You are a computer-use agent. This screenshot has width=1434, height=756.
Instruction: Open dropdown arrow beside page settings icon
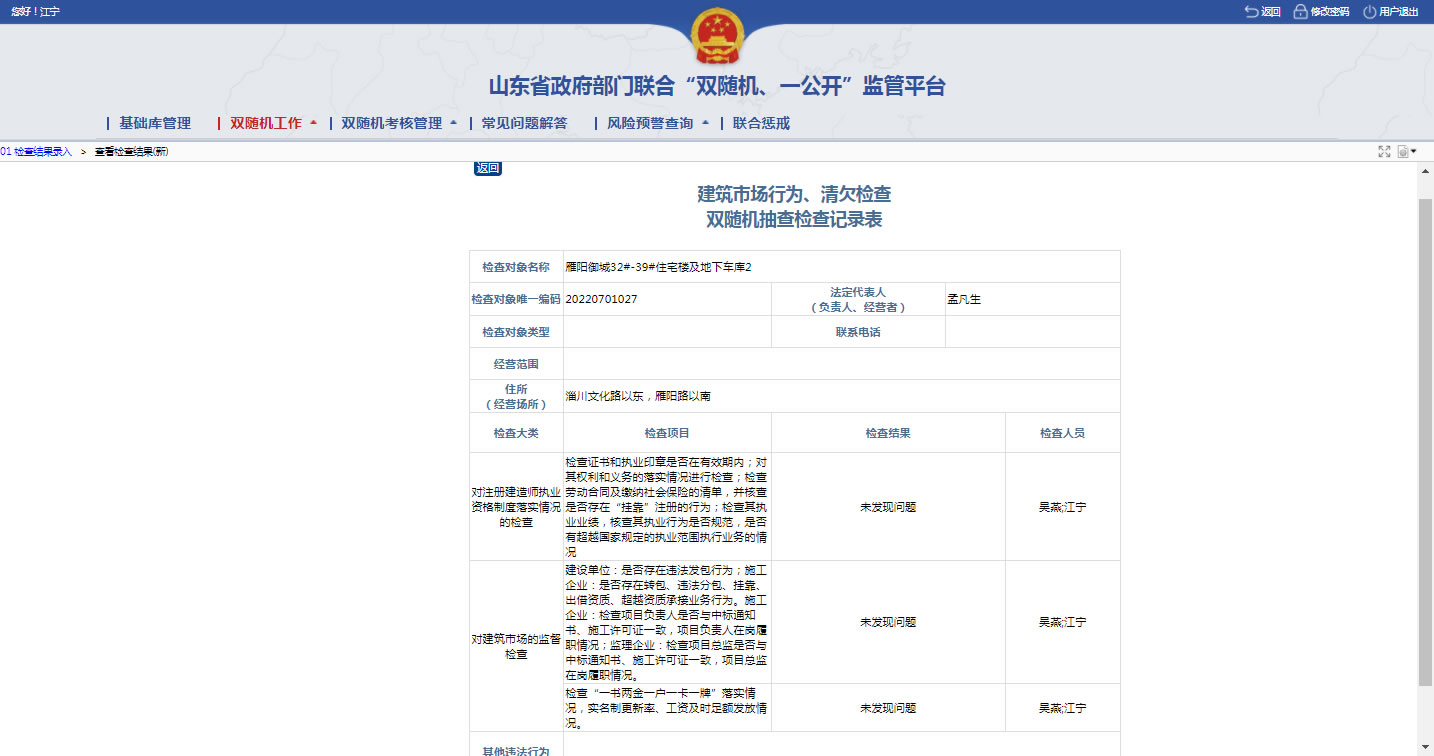(1414, 151)
